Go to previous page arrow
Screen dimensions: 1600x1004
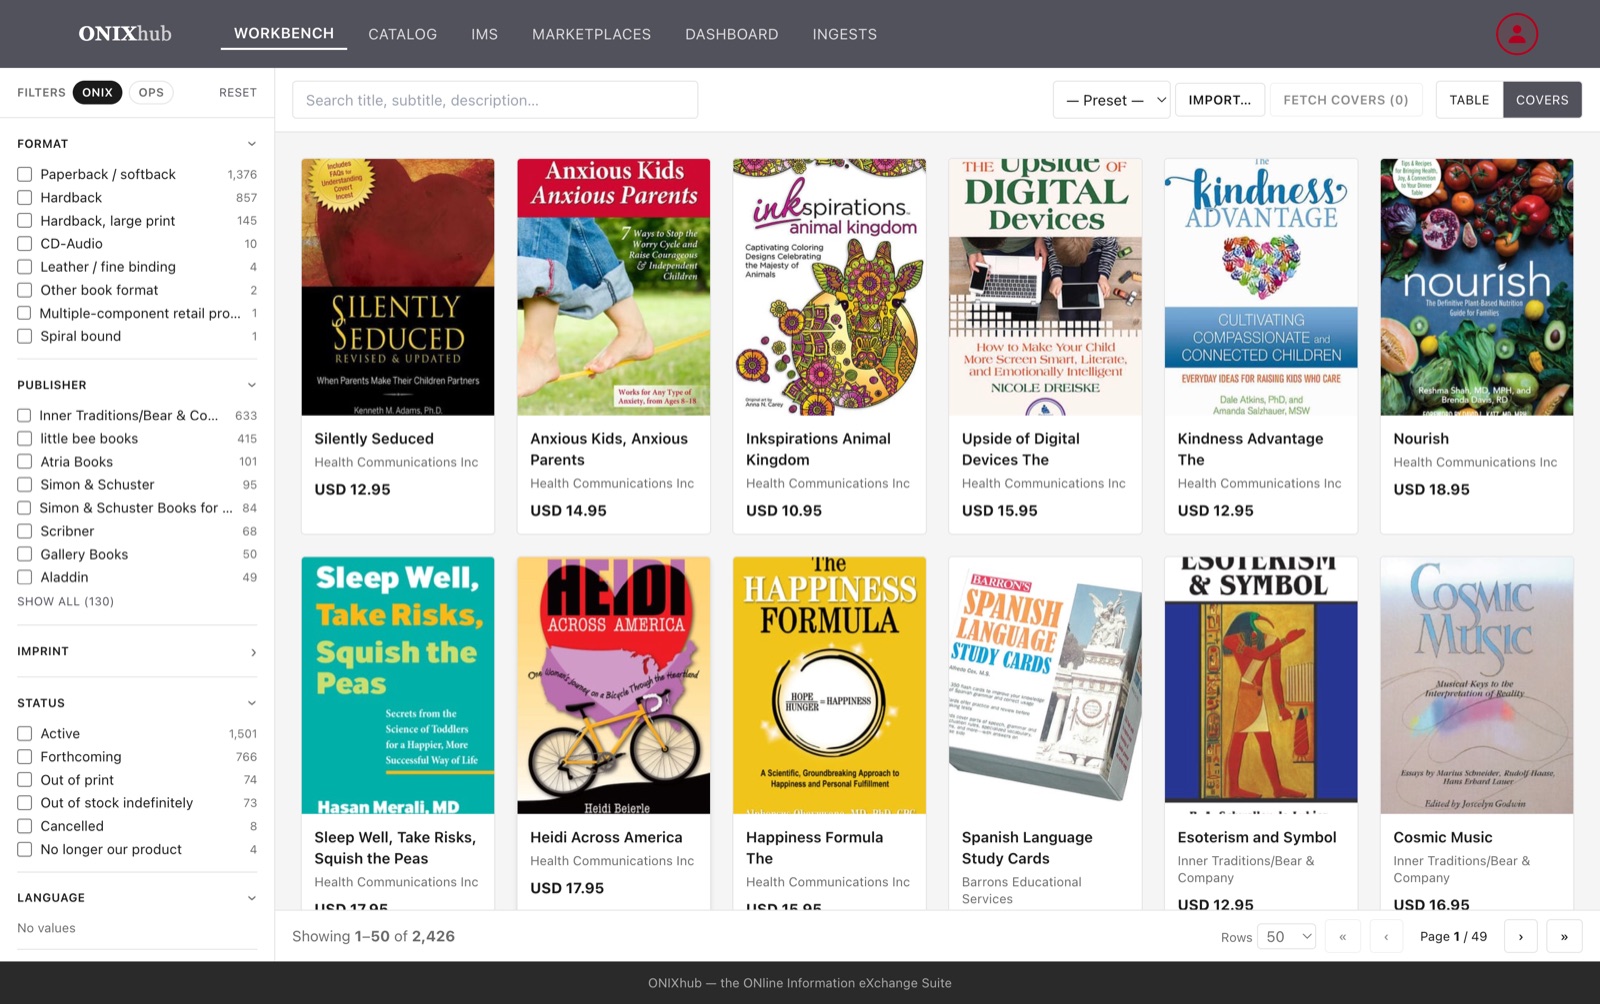click(x=1386, y=937)
